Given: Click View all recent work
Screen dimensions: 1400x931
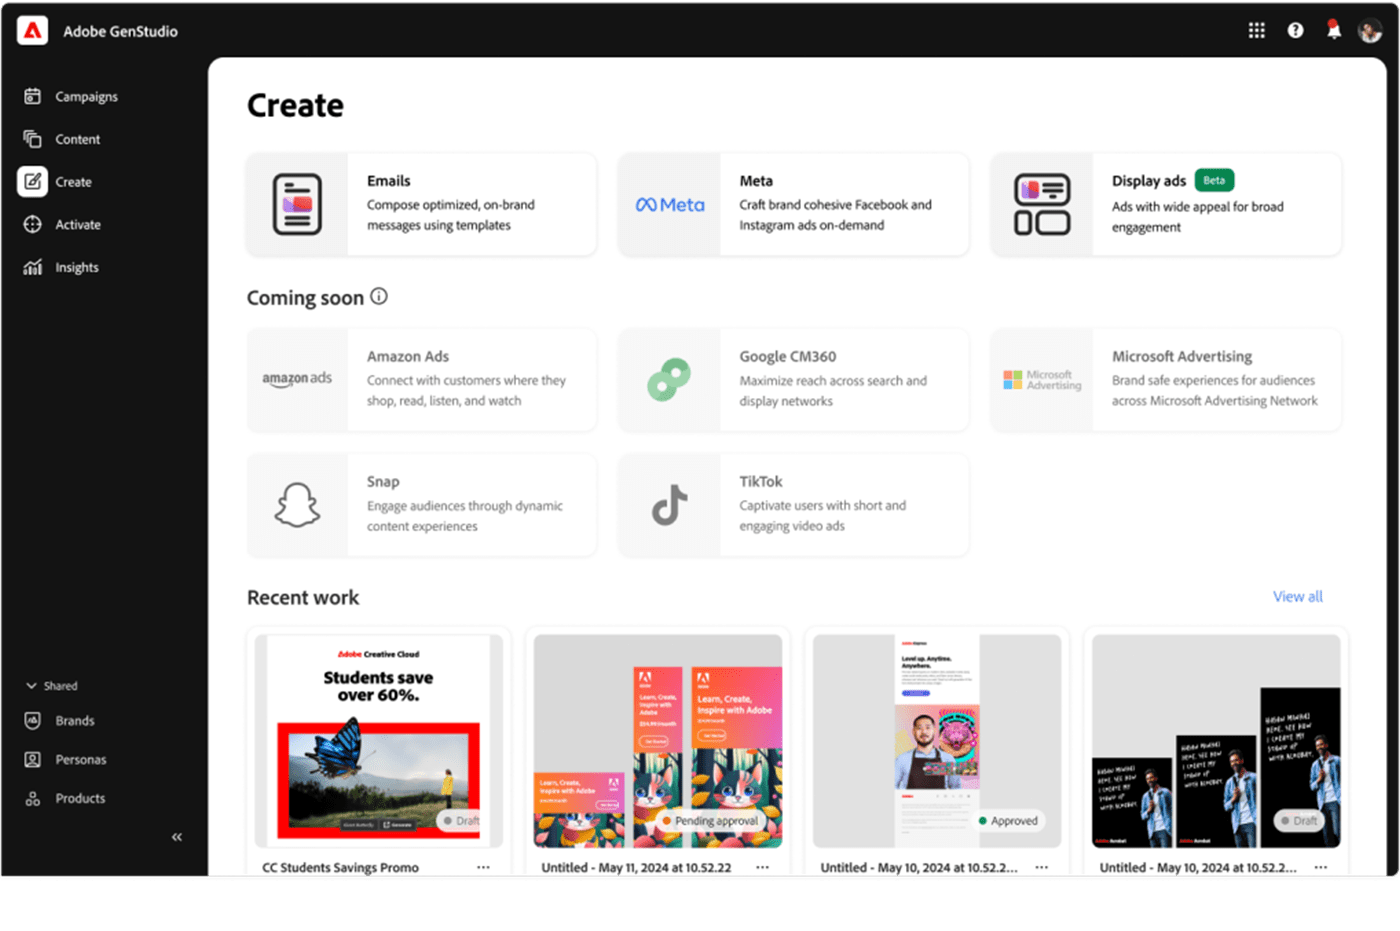Looking at the screenshot, I should (1297, 596).
